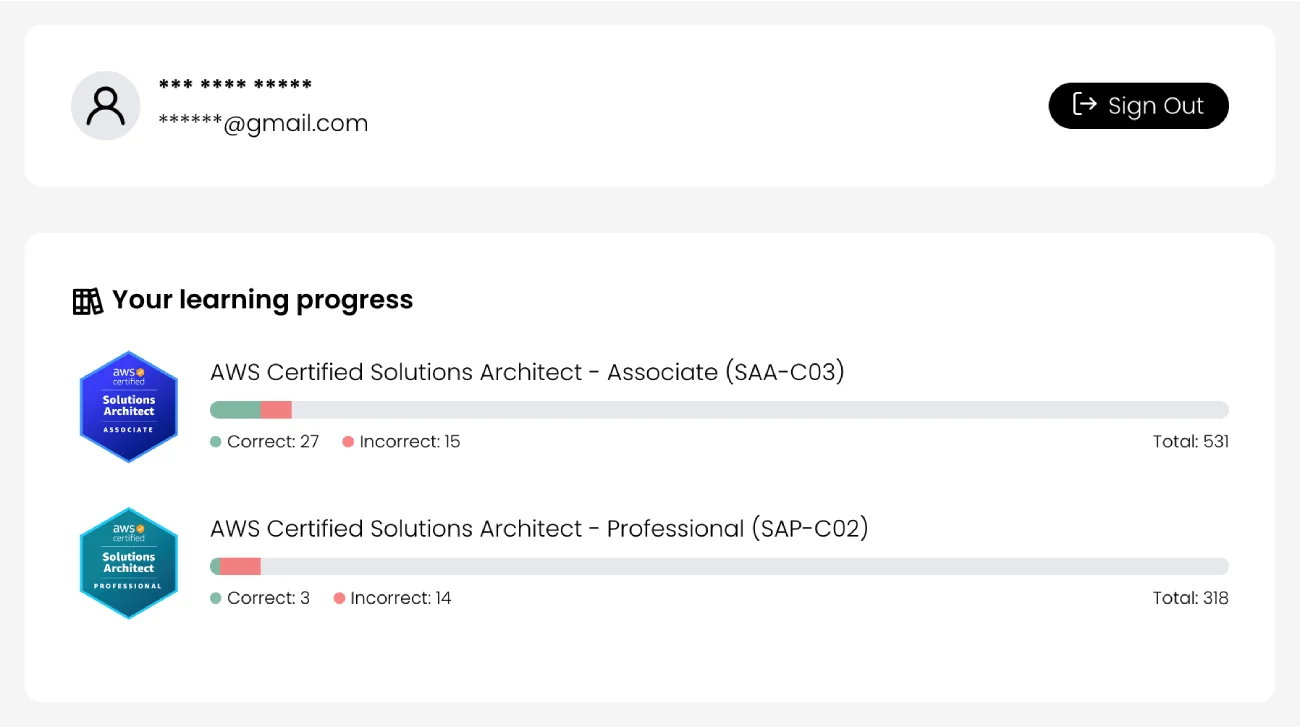Click green correct segment of SAA-C03 bar
This screenshot has height=727, width=1300.
pos(236,410)
